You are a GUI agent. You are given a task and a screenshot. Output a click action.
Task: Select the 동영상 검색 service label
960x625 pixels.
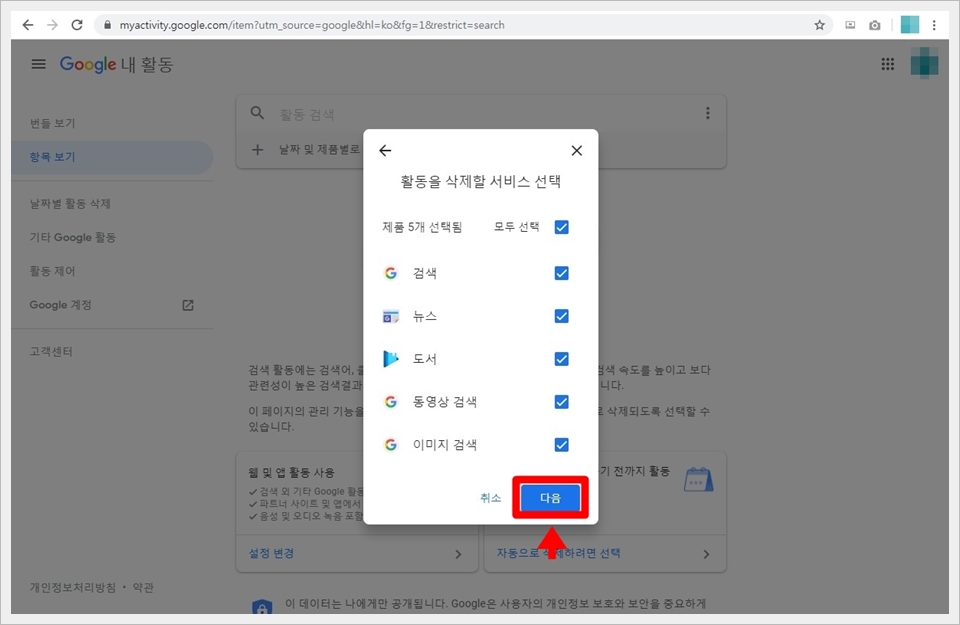(444, 402)
